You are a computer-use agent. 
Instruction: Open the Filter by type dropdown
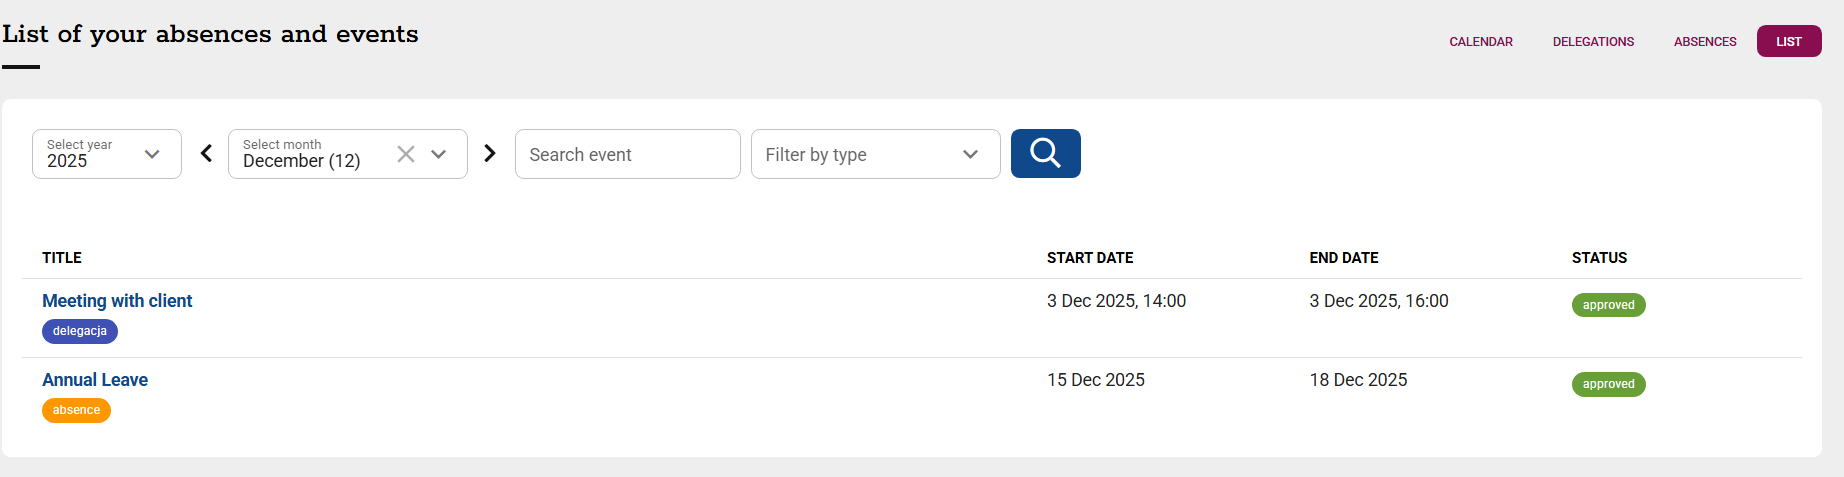pyautogui.click(x=875, y=154)
